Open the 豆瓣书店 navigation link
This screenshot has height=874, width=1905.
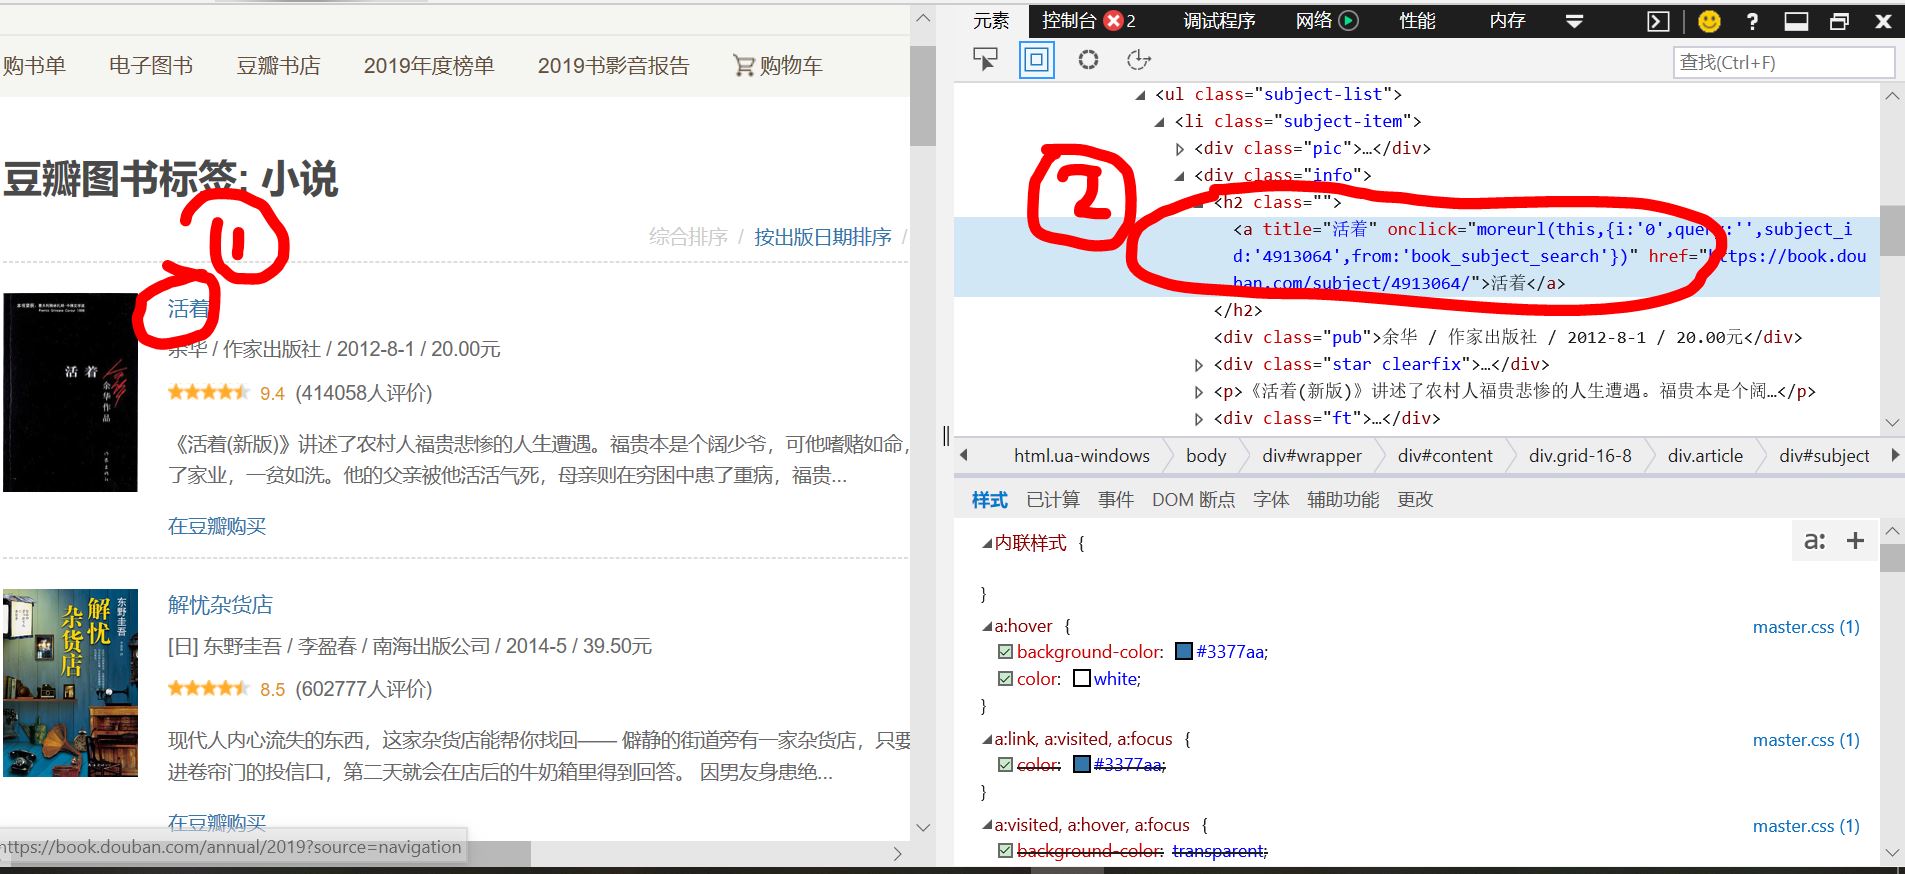tap(278, 66)
